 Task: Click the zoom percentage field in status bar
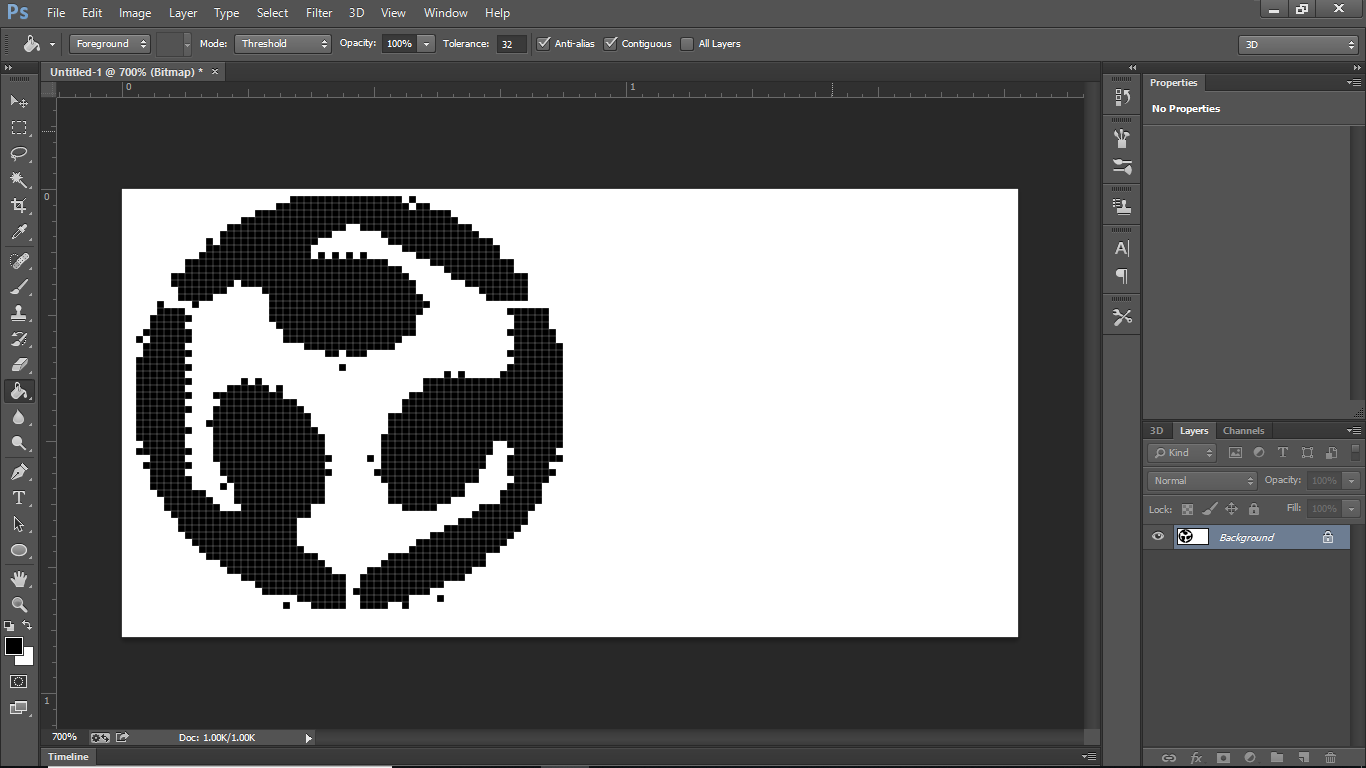65,738
